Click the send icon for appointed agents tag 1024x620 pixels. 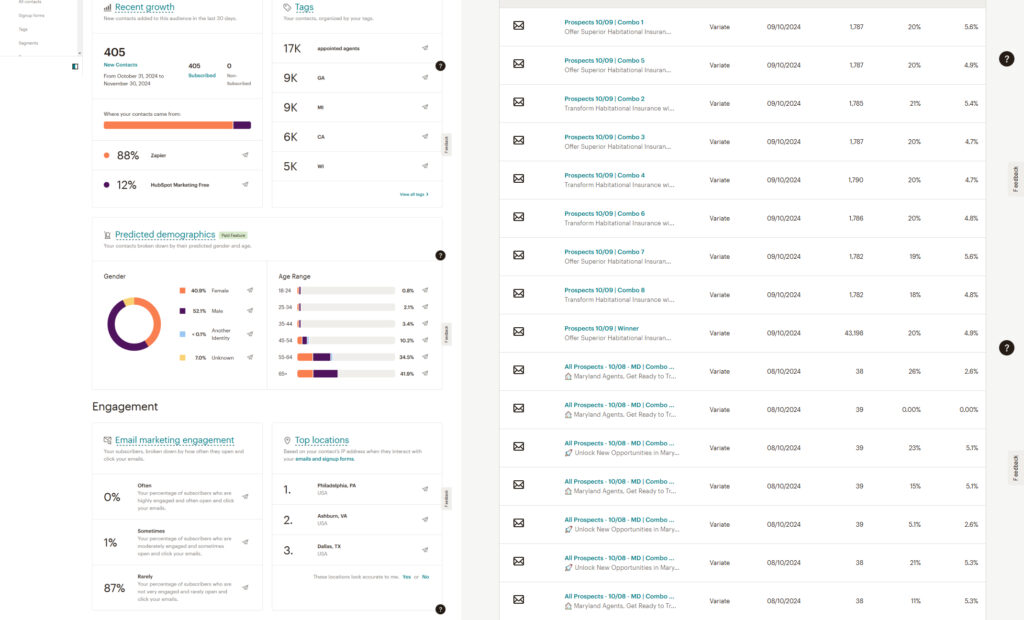pyautogui.click(x=425, y=48)
